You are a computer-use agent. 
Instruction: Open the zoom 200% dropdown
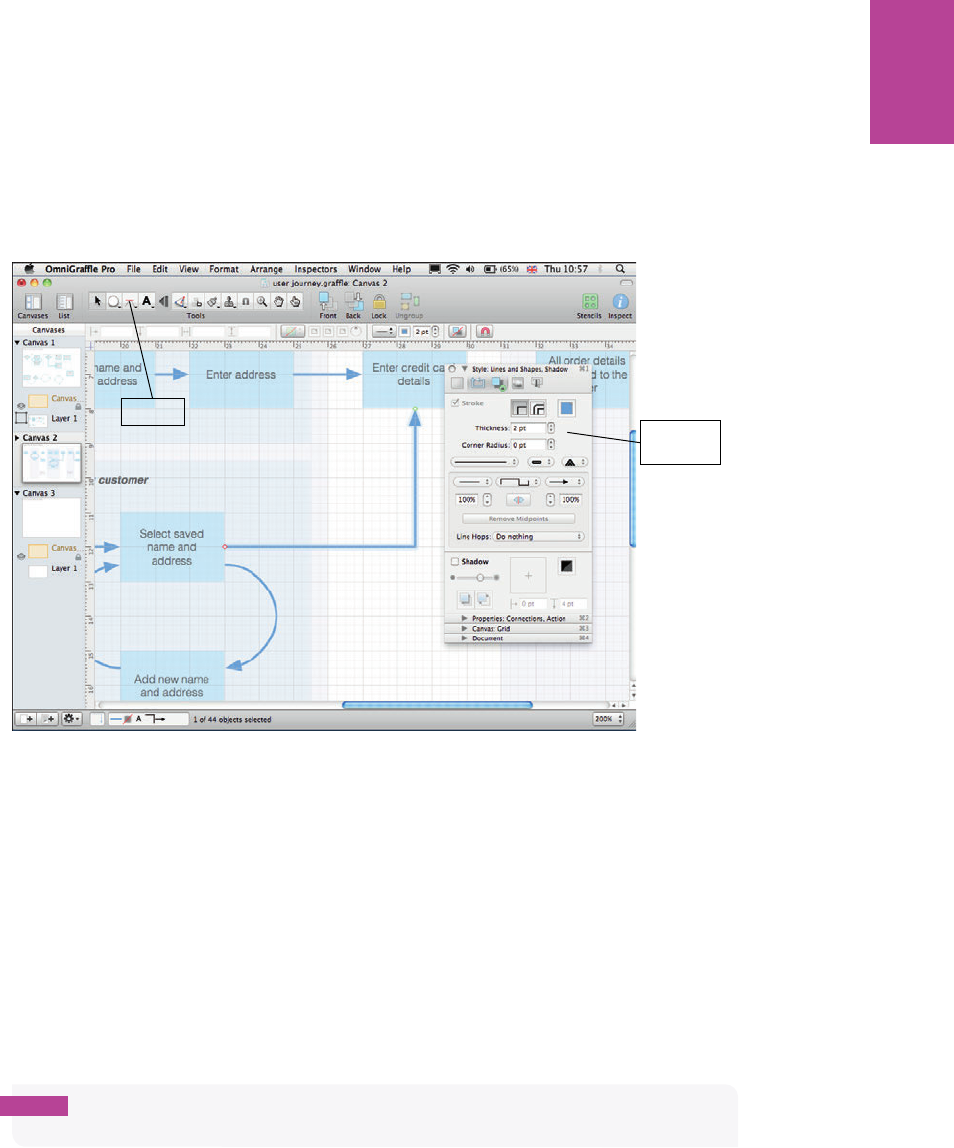click(x=608, y=719)
